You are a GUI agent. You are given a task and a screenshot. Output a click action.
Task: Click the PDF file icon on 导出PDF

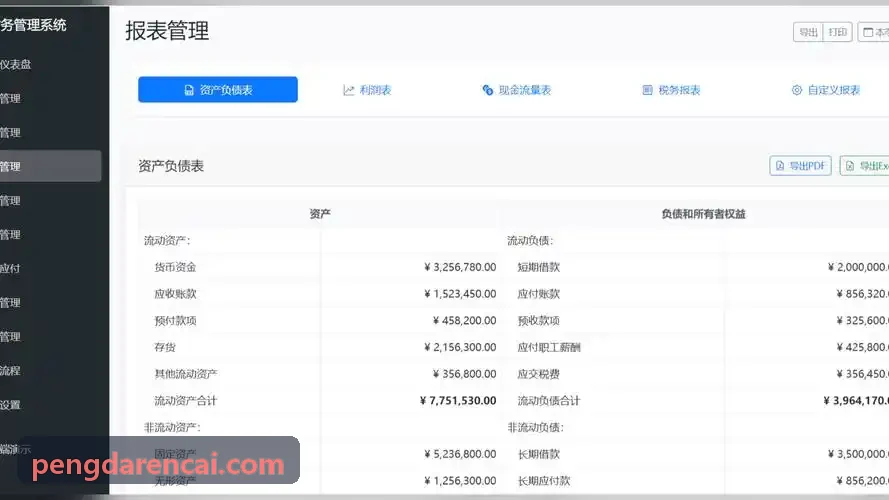tap(780, 166)
